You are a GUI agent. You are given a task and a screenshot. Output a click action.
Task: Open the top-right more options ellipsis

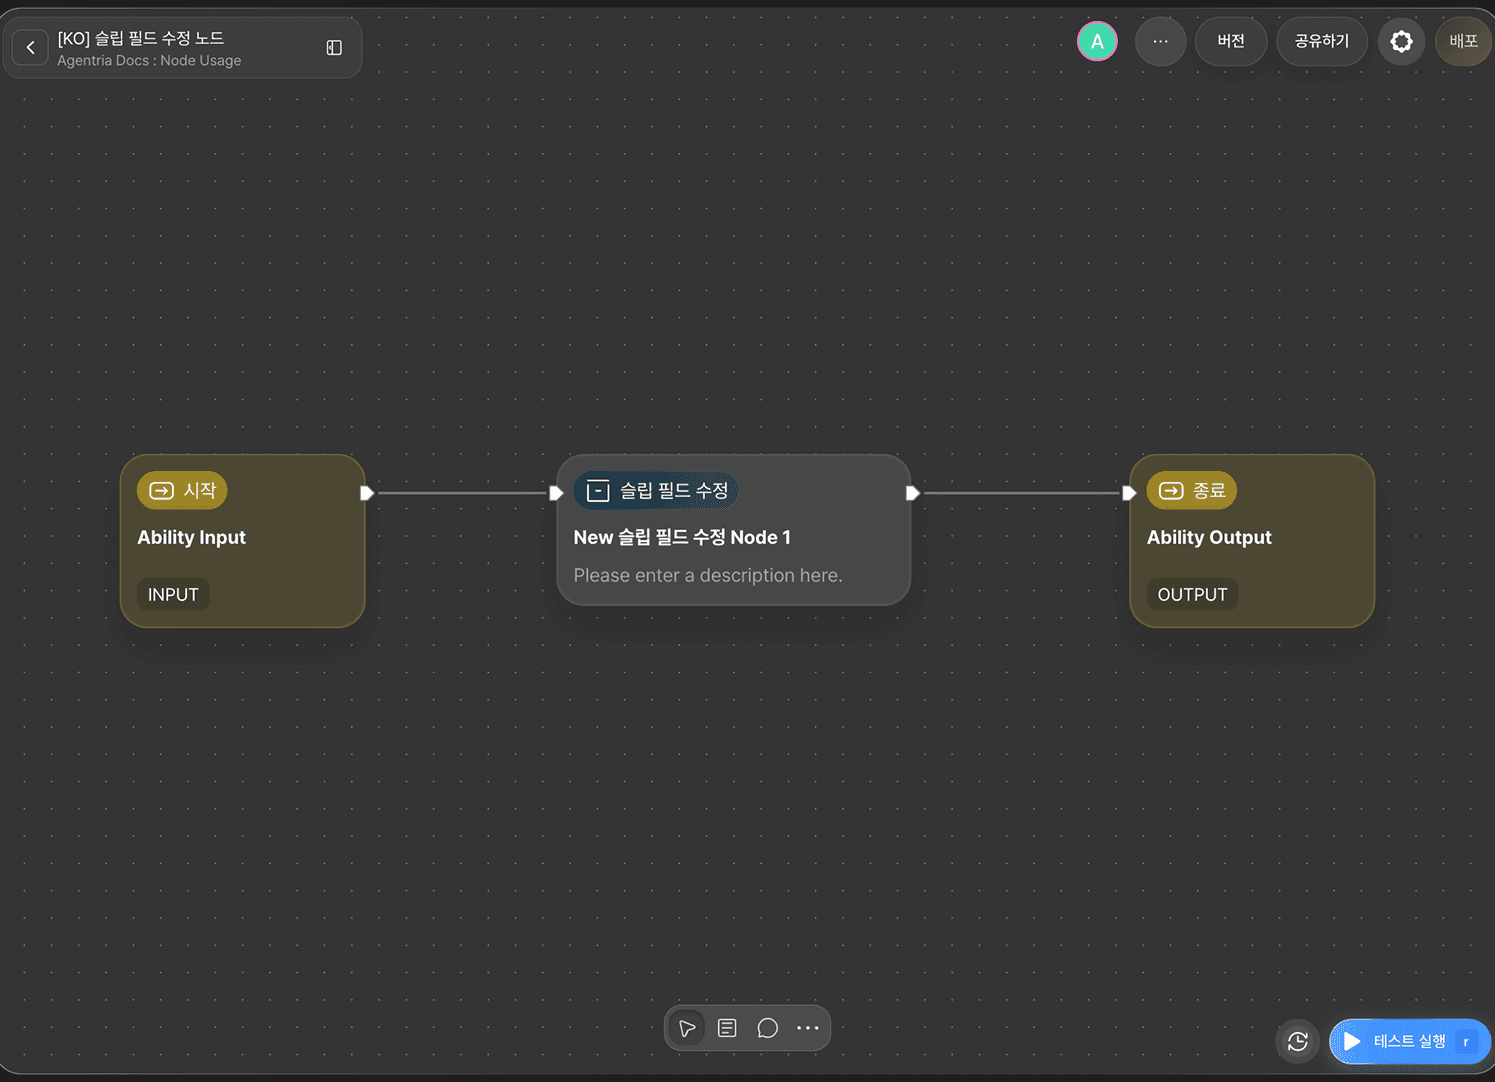click(1160, 41)
